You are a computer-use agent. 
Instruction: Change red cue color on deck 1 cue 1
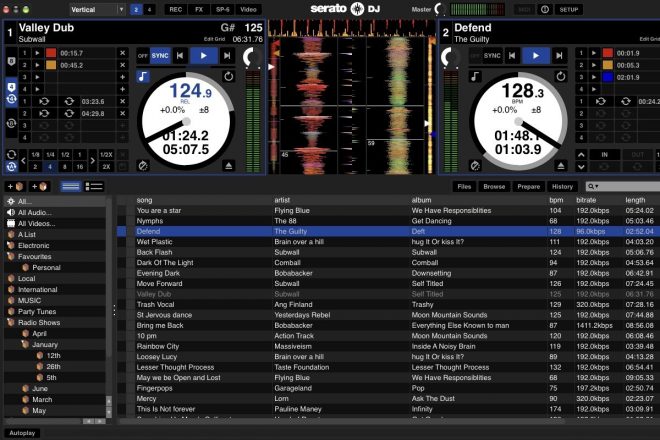[x=51, y=53]
